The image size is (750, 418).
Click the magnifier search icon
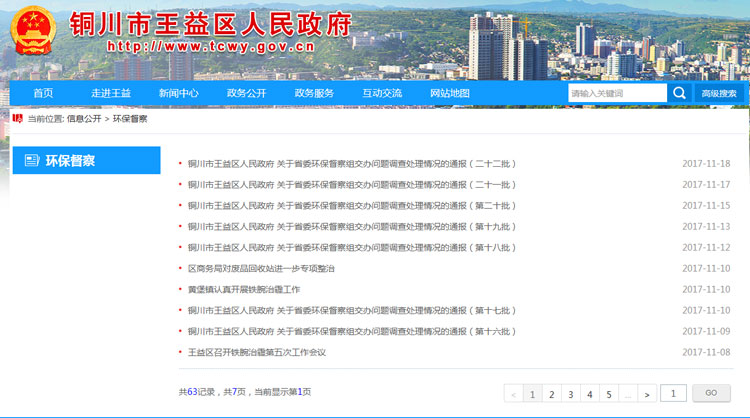(x=680, y=93)
